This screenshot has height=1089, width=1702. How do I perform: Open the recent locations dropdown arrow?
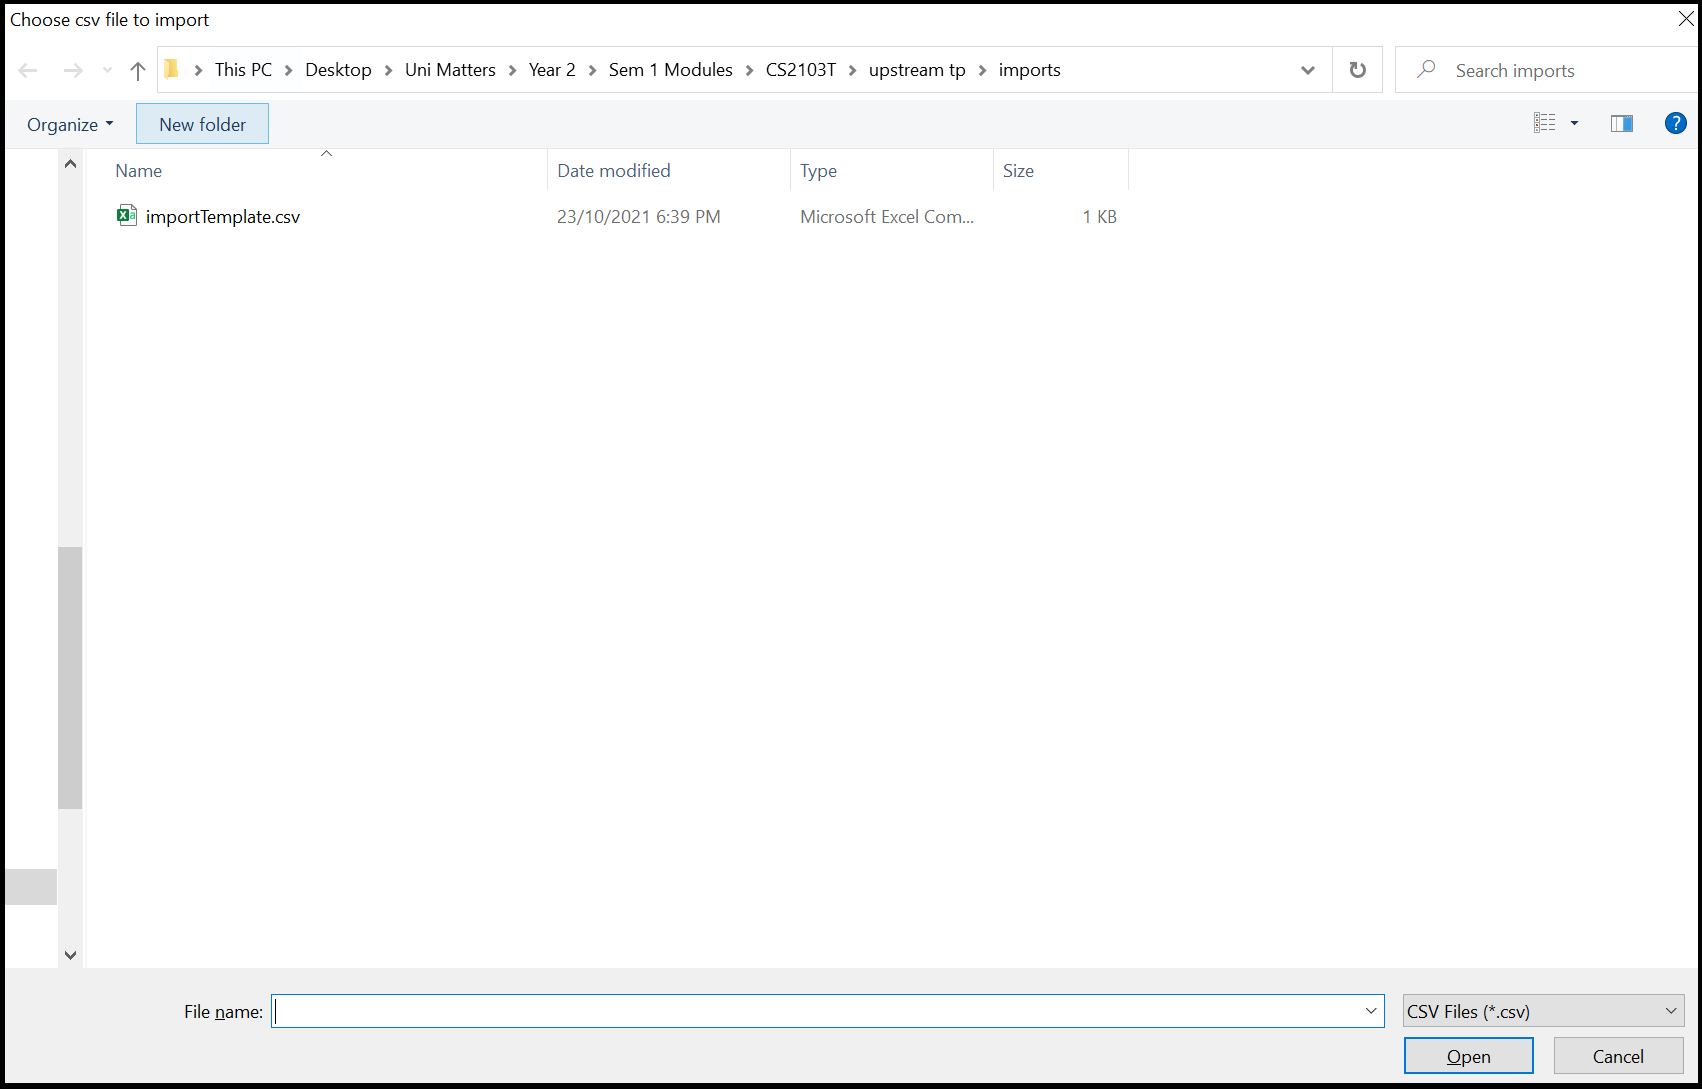107,70
